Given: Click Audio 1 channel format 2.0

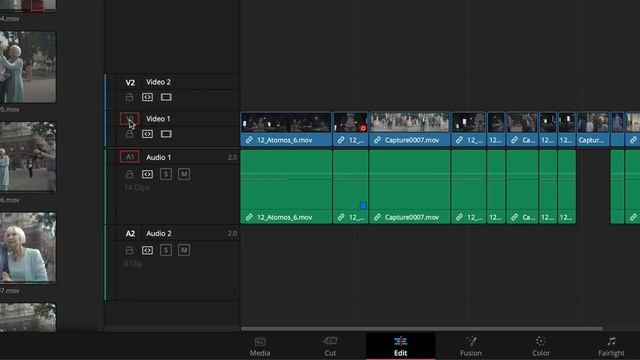Looking at the screenshot, I should pyautogui.click(x=232, y=157).
